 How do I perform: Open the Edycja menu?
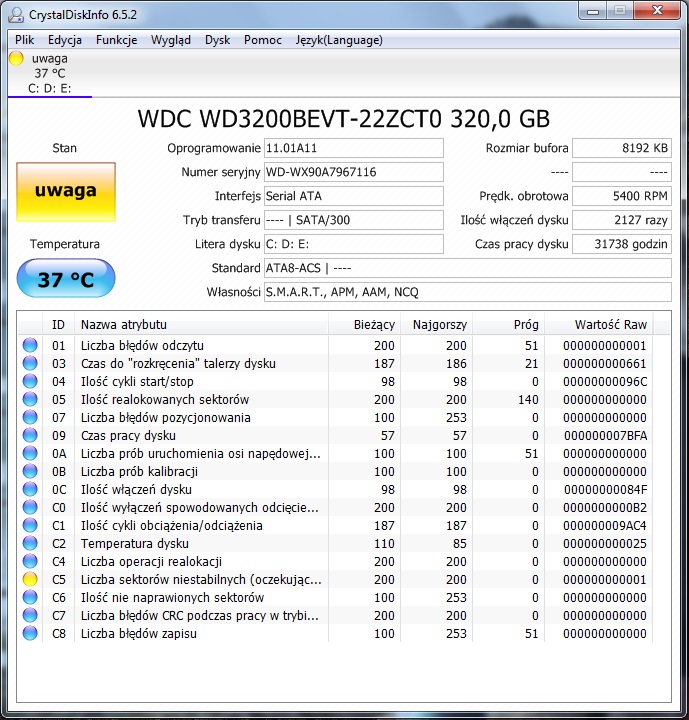pos(65,40)
